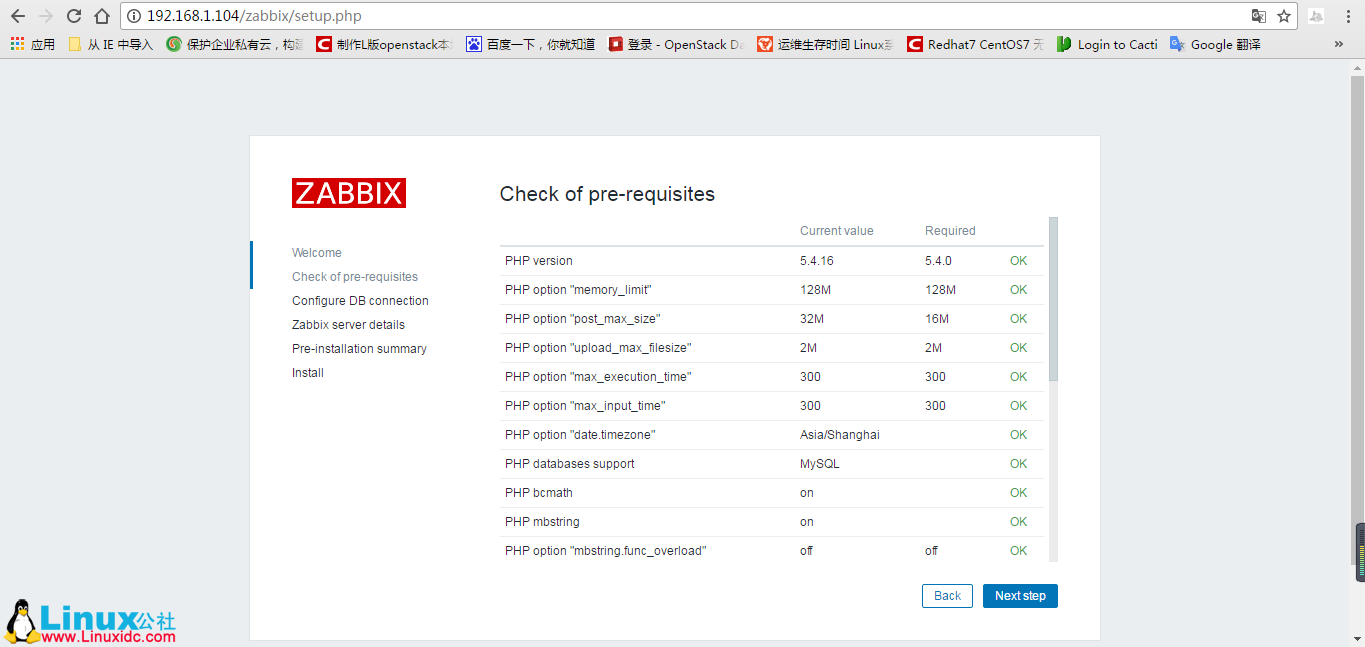This screenshot has width=1365, height=647.
Task: Click the ZABBIX logo
Action: tap(348, 192)
